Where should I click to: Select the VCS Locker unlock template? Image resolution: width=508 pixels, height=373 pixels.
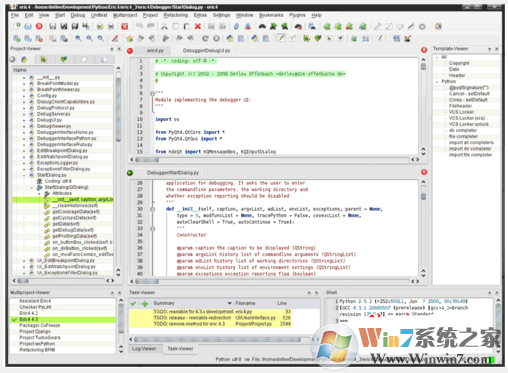tap(469, 124)
